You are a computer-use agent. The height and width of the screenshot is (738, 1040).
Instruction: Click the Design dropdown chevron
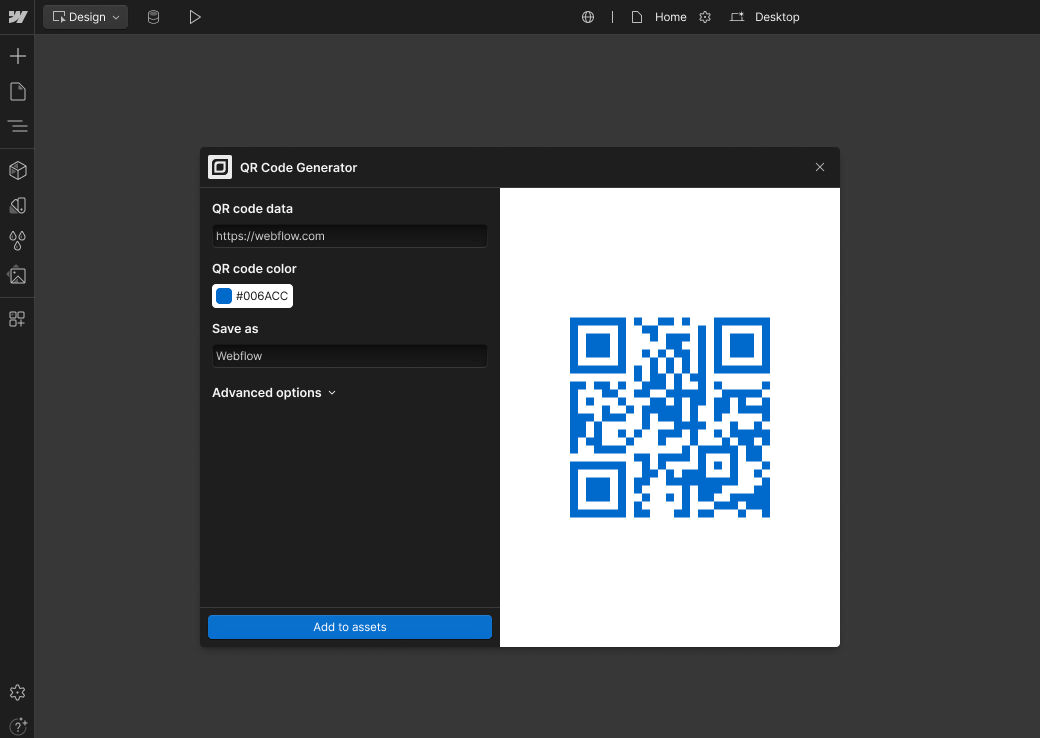[x=116, y=17]
